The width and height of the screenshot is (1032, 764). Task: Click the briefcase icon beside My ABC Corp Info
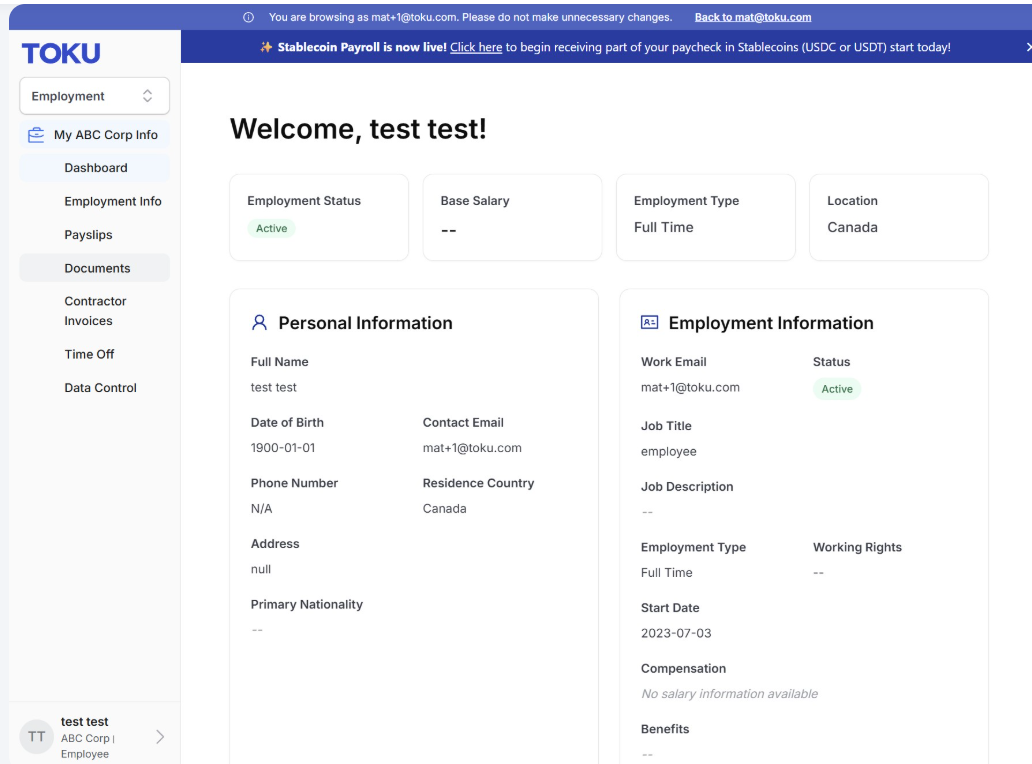[36, 135]
